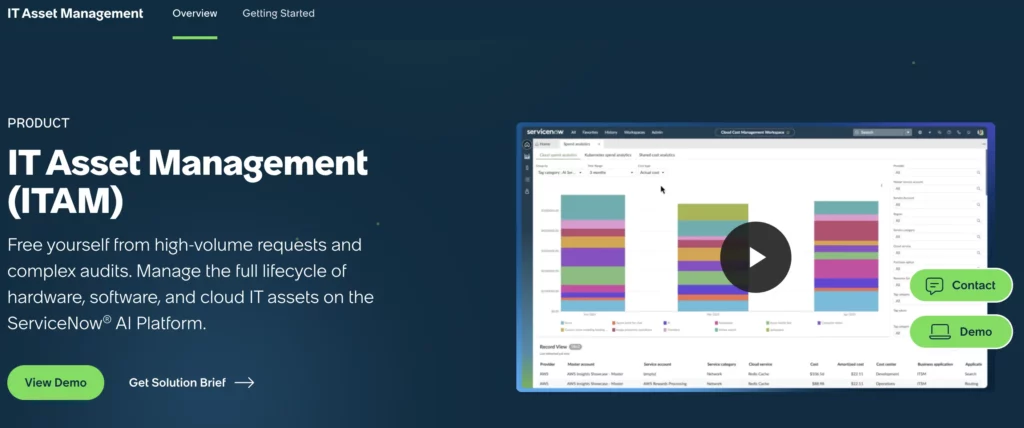1024x428 pixels.
Task: Select the Cloud spend analytics sub-tab
Action: point(558,155)
